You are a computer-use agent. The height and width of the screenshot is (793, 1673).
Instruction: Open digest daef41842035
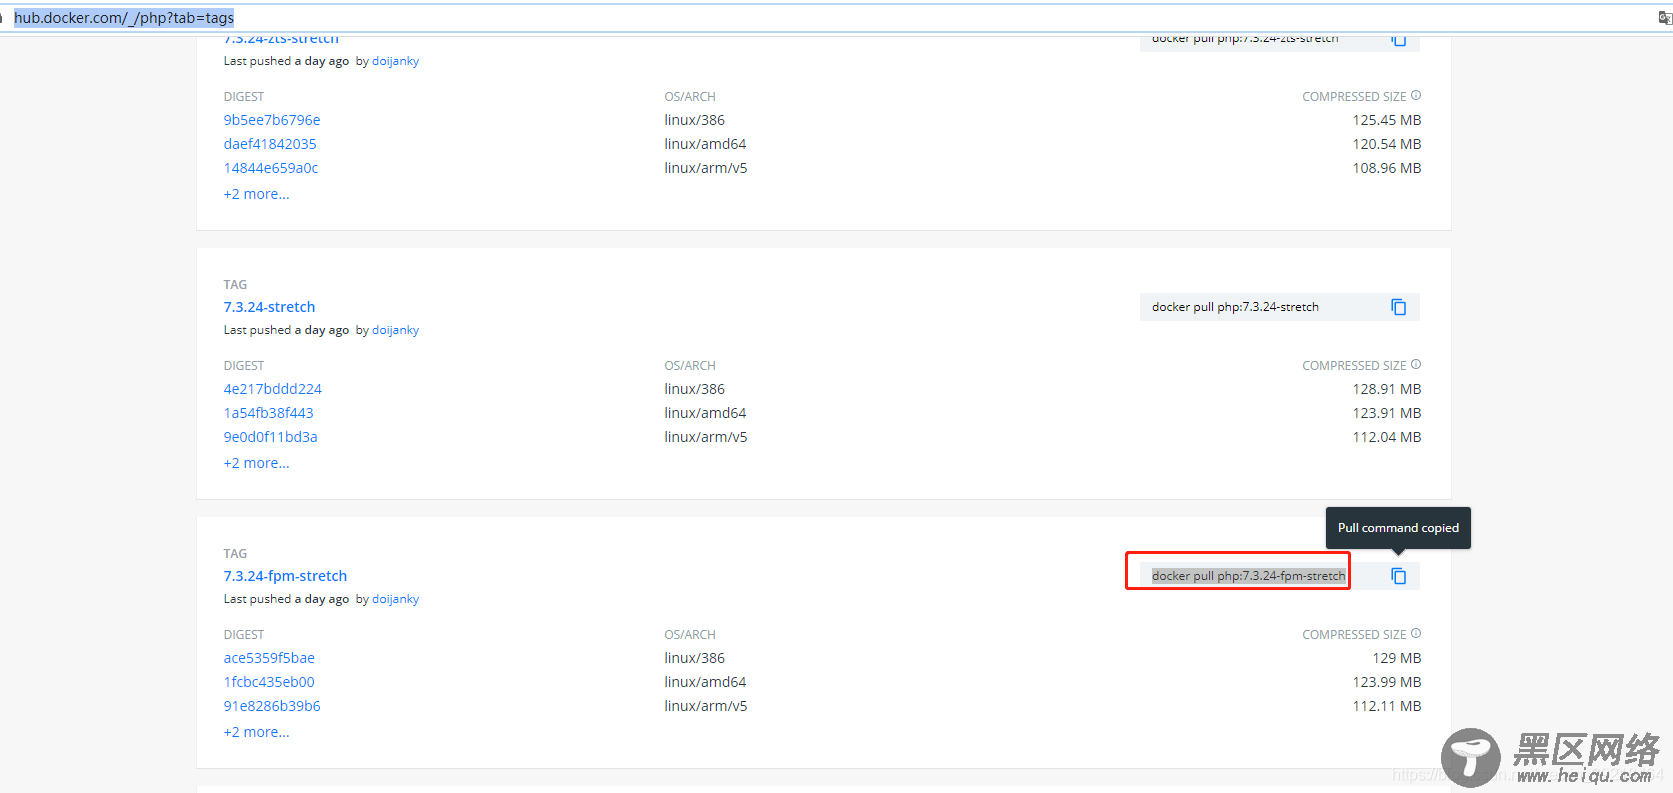point(270,144)
